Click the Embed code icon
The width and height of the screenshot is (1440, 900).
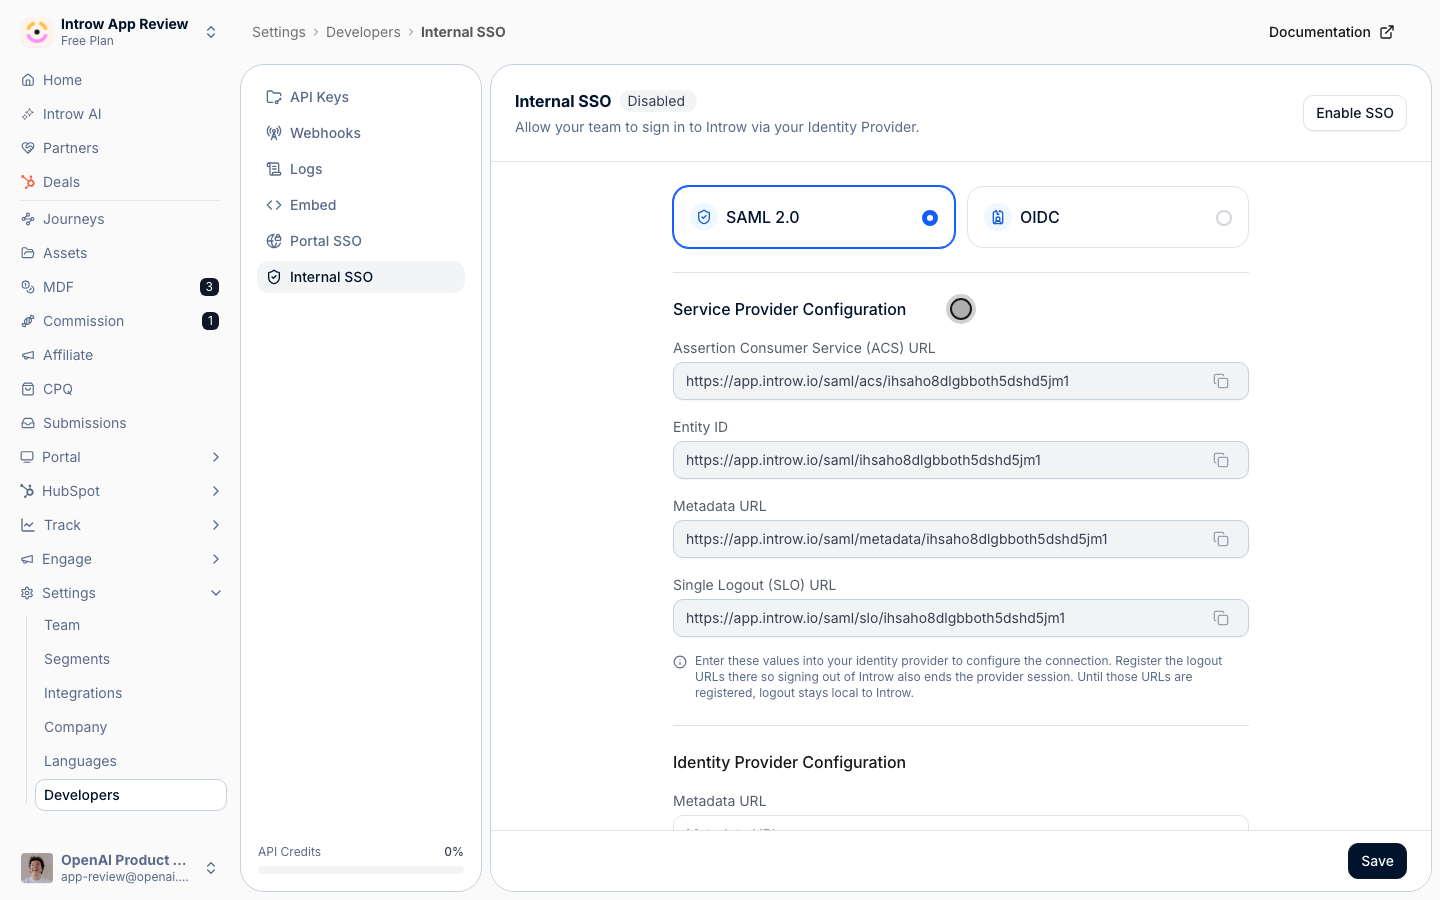[274, 205]
